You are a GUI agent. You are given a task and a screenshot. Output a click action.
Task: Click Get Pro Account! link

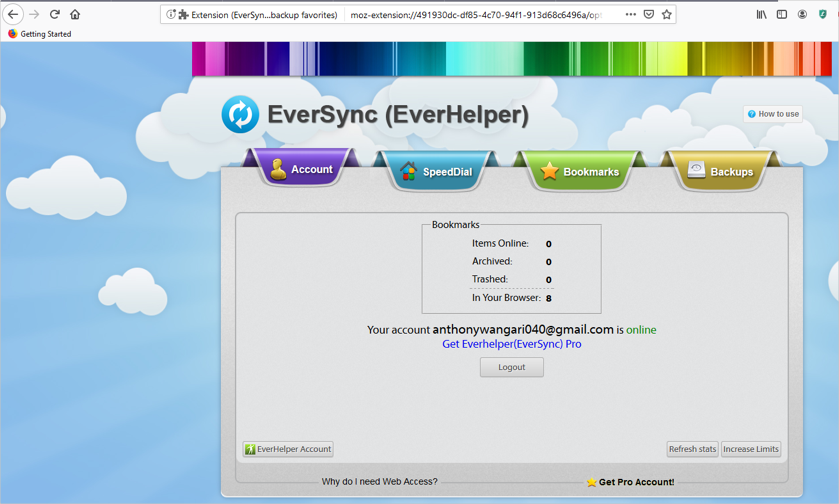(630, 482)
